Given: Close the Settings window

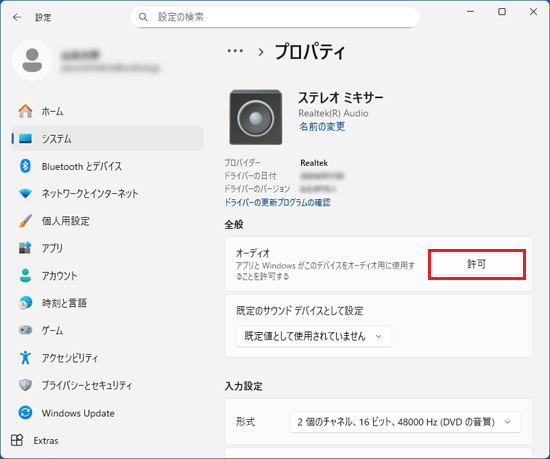Looking at the screenshot, I should [x=533, y=12].
